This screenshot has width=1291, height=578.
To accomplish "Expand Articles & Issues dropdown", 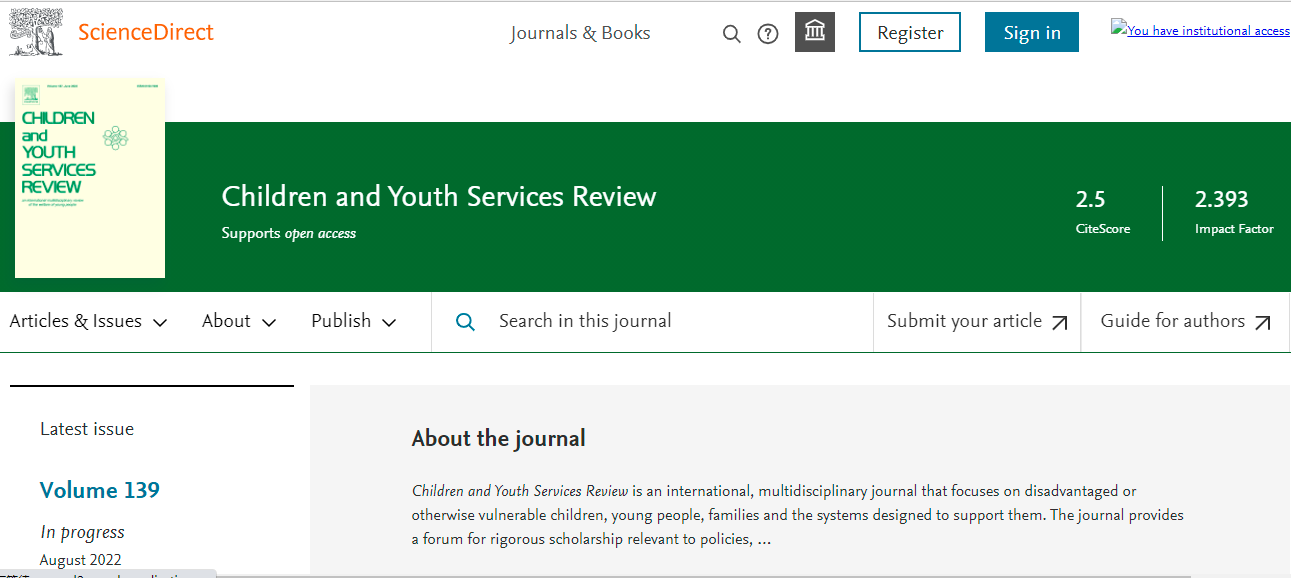I will click(x=88, y=321).
